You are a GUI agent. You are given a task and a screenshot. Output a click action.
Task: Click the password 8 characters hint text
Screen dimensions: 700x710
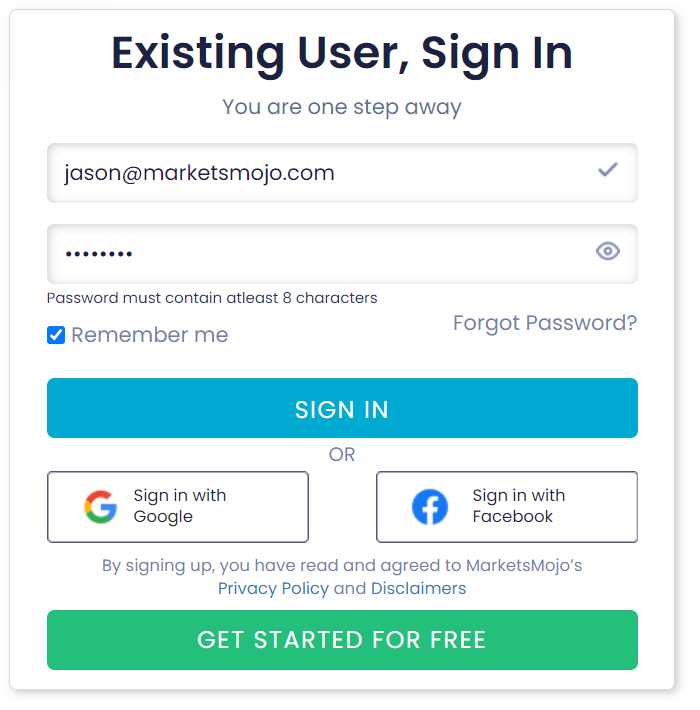pyautogui.click(x=212, y=298)
